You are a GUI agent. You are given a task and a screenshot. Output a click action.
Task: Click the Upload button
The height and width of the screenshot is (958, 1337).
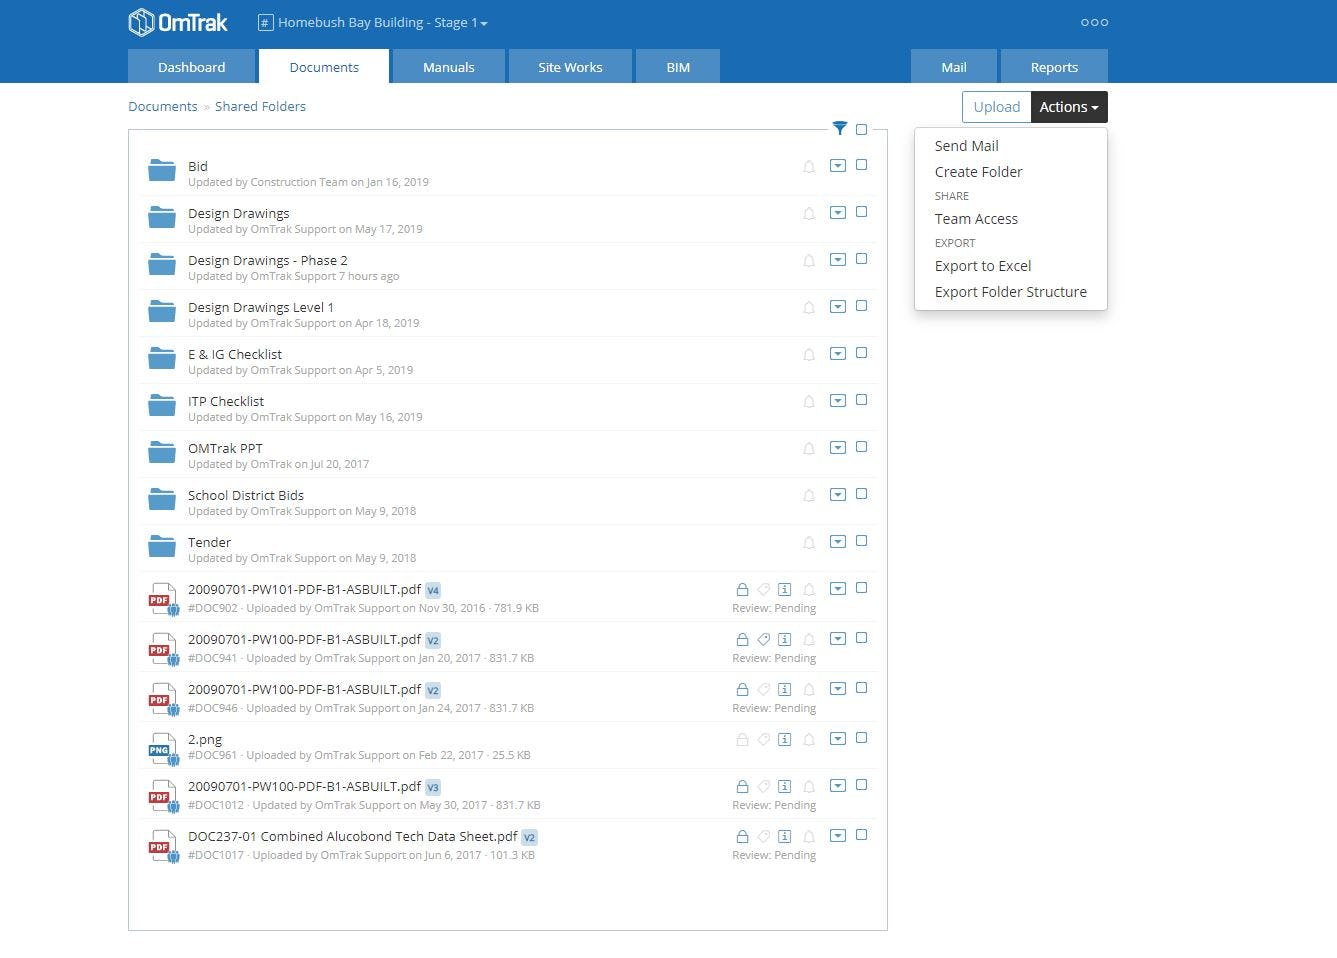click(x=996, y=106)
